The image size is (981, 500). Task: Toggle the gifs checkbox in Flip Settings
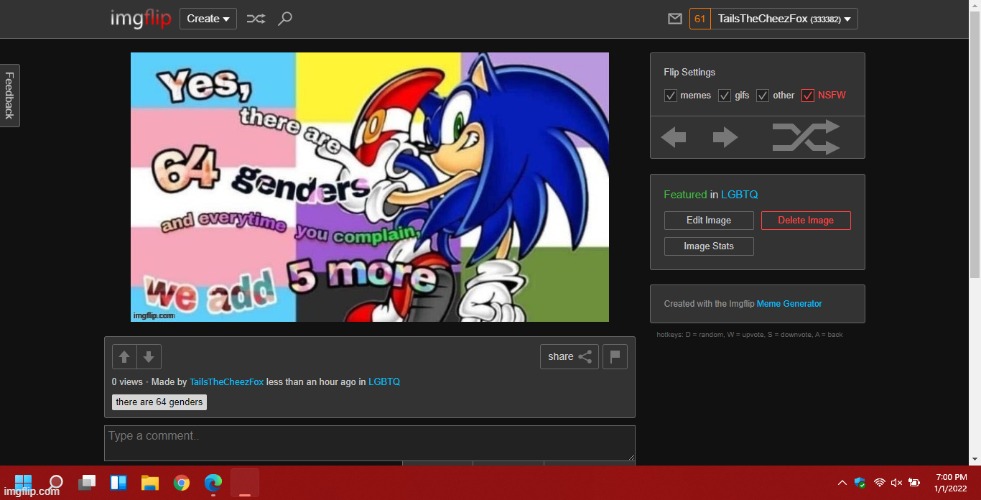(x=724, y=95)
